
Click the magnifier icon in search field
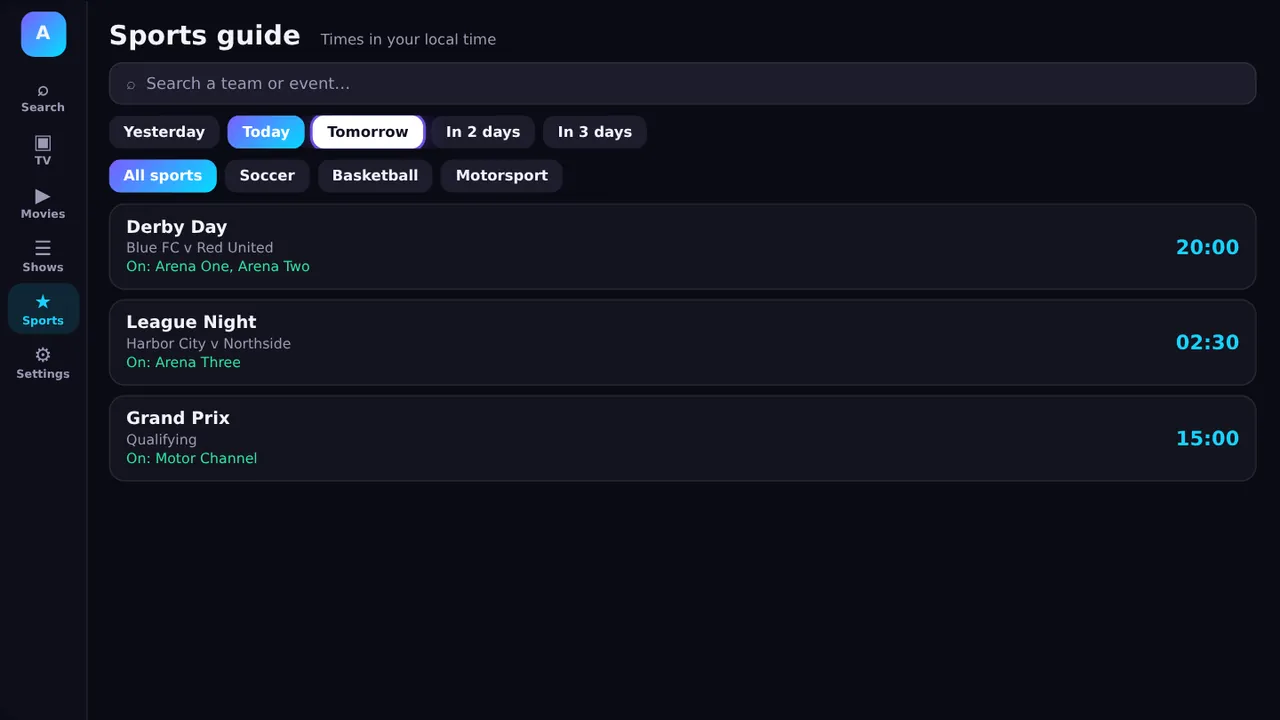pos(131,84)
